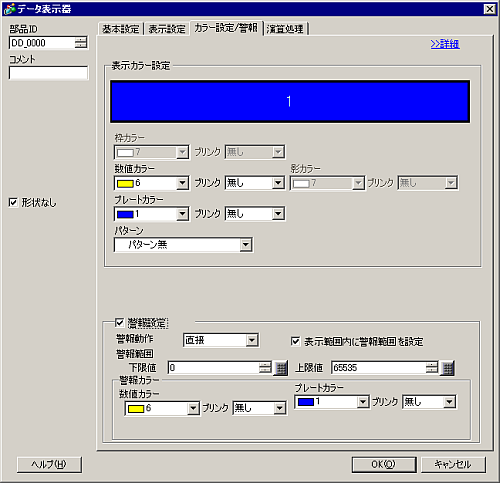
Task: Toggle 表示範囲内に警報範囲を設定 checkbox
Action: coord(295,341)
